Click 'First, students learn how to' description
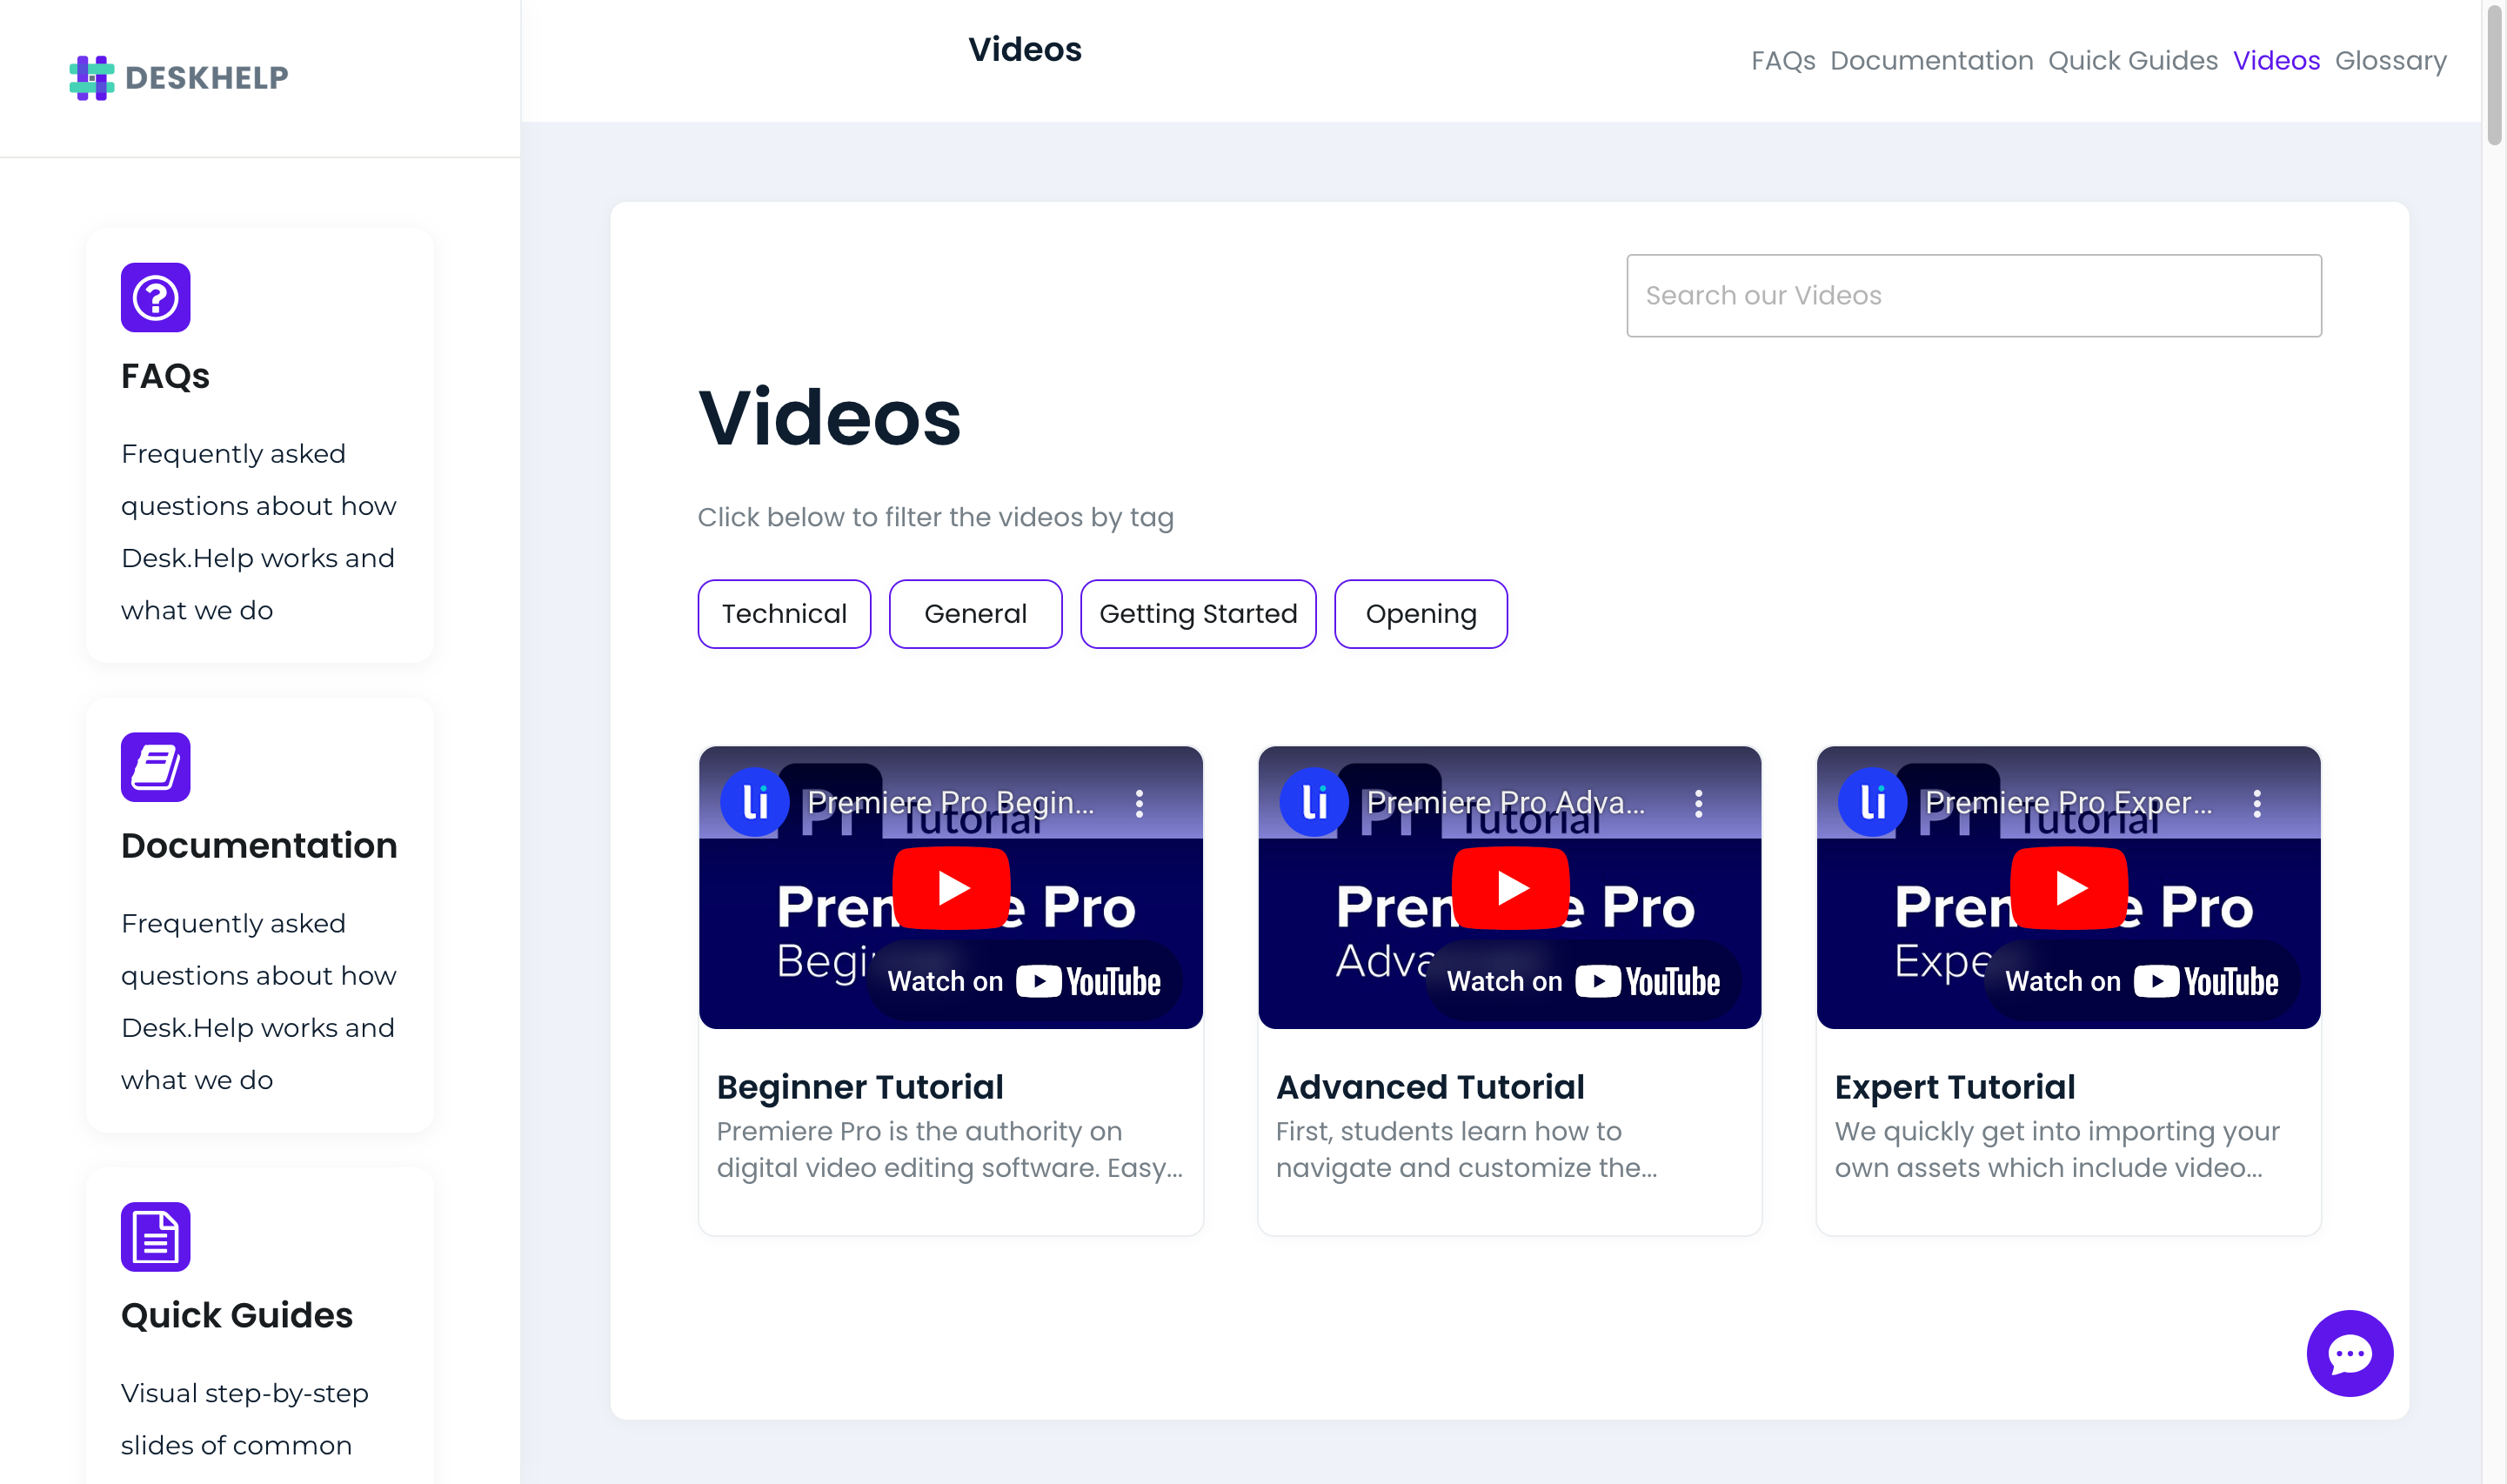The height and width of the screenshot is (1484, 2507). [1466, 1150]
